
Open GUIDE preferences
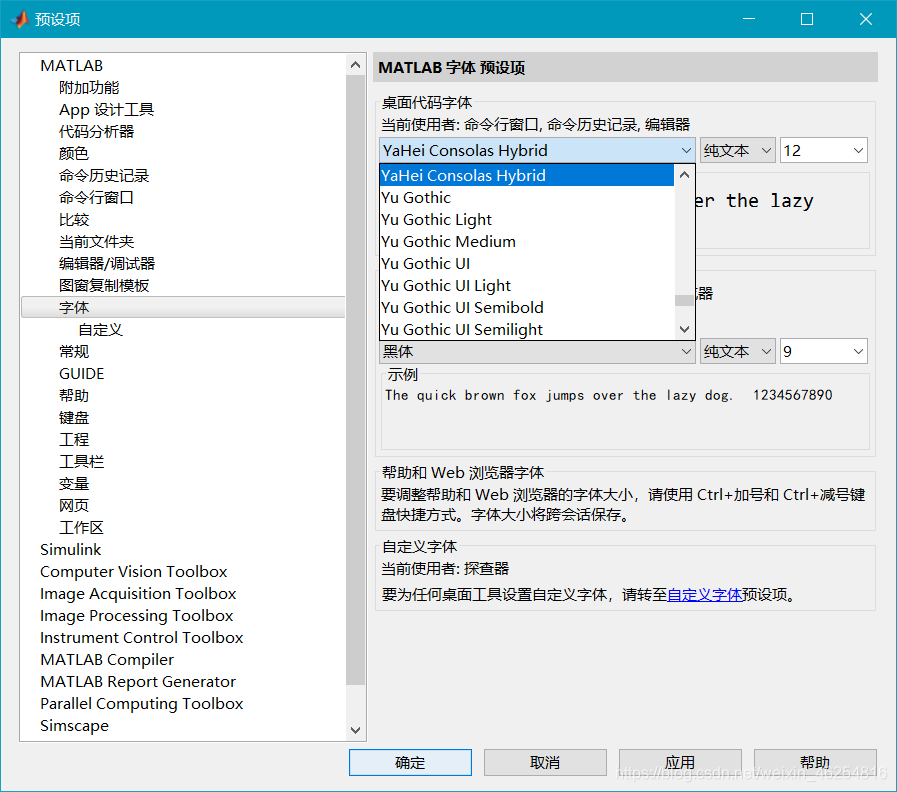click(x=81, y=374)
